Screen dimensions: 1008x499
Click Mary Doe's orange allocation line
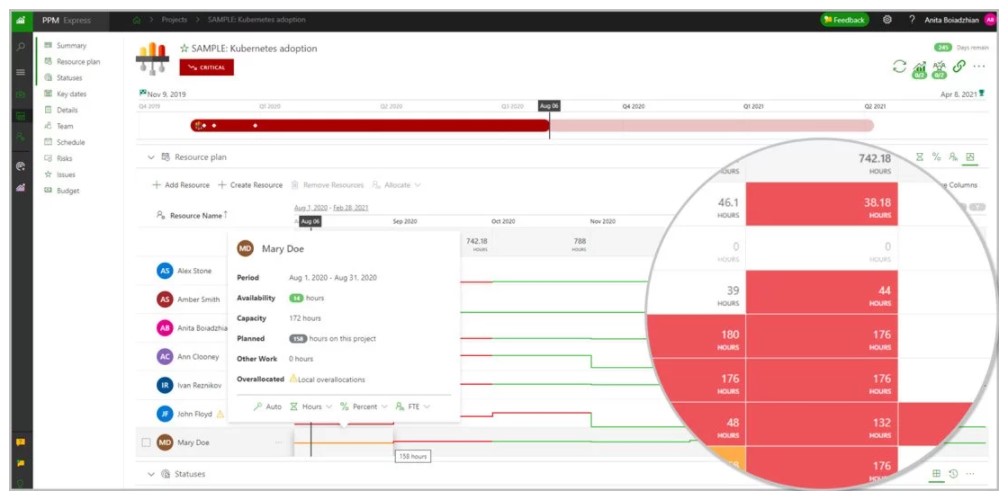[x=343, y=442]
